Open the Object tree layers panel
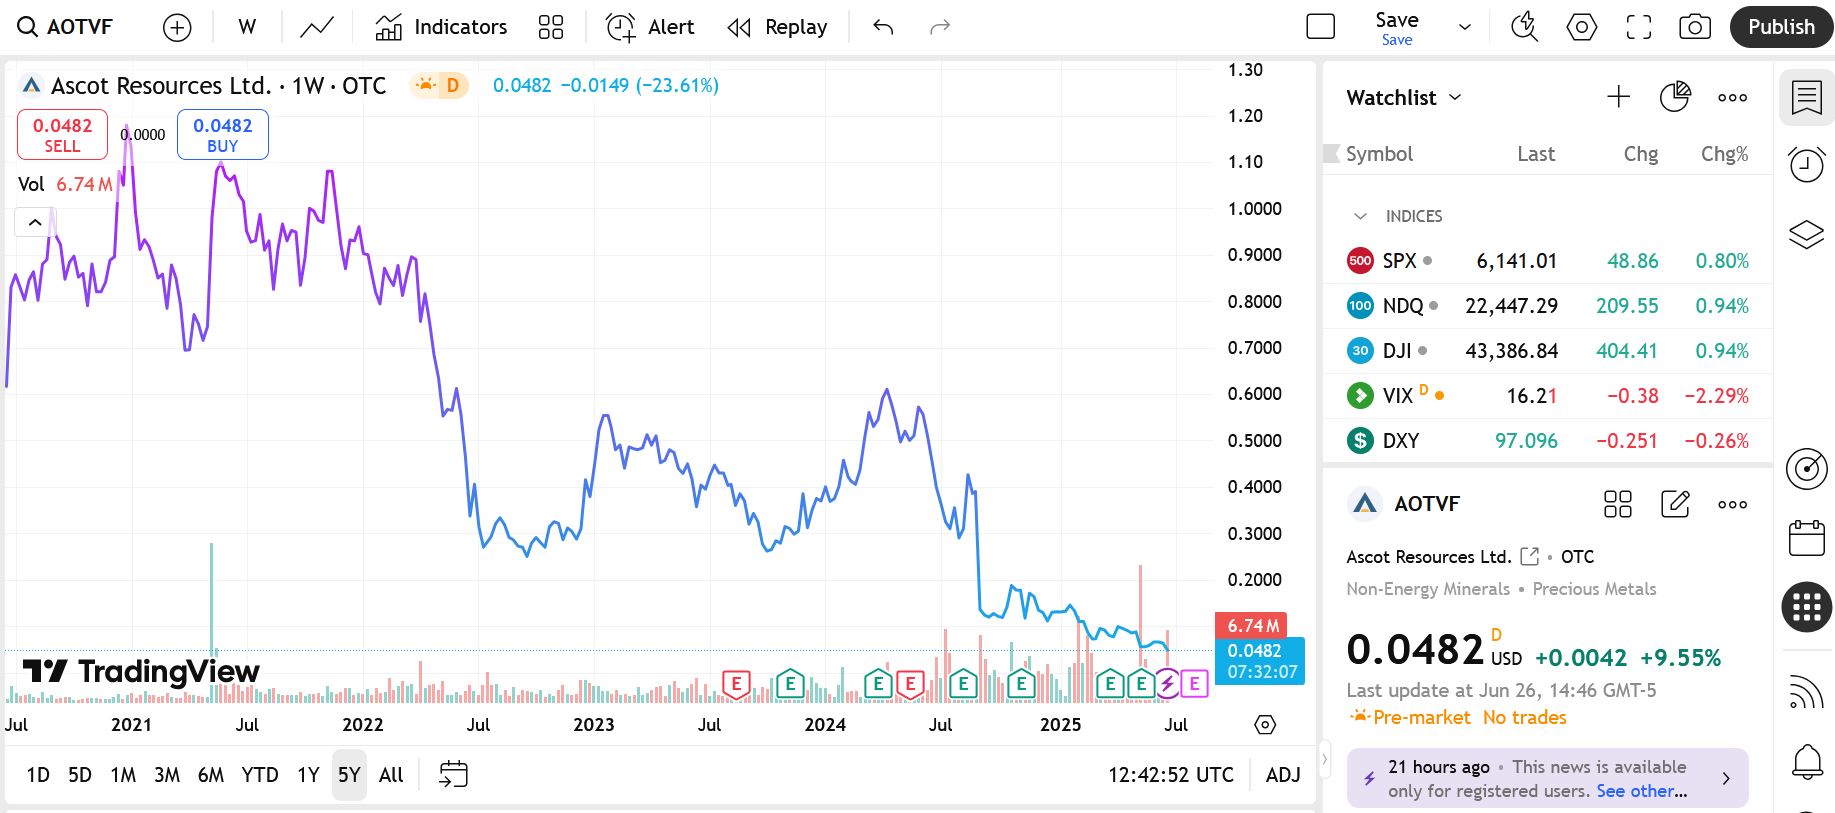 click(x=1806, y=235)
